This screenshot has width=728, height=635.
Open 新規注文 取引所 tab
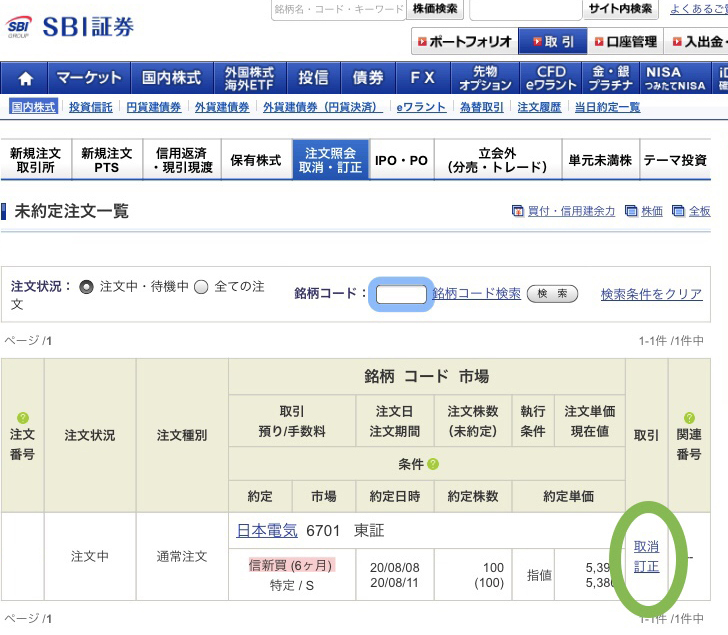36,160
